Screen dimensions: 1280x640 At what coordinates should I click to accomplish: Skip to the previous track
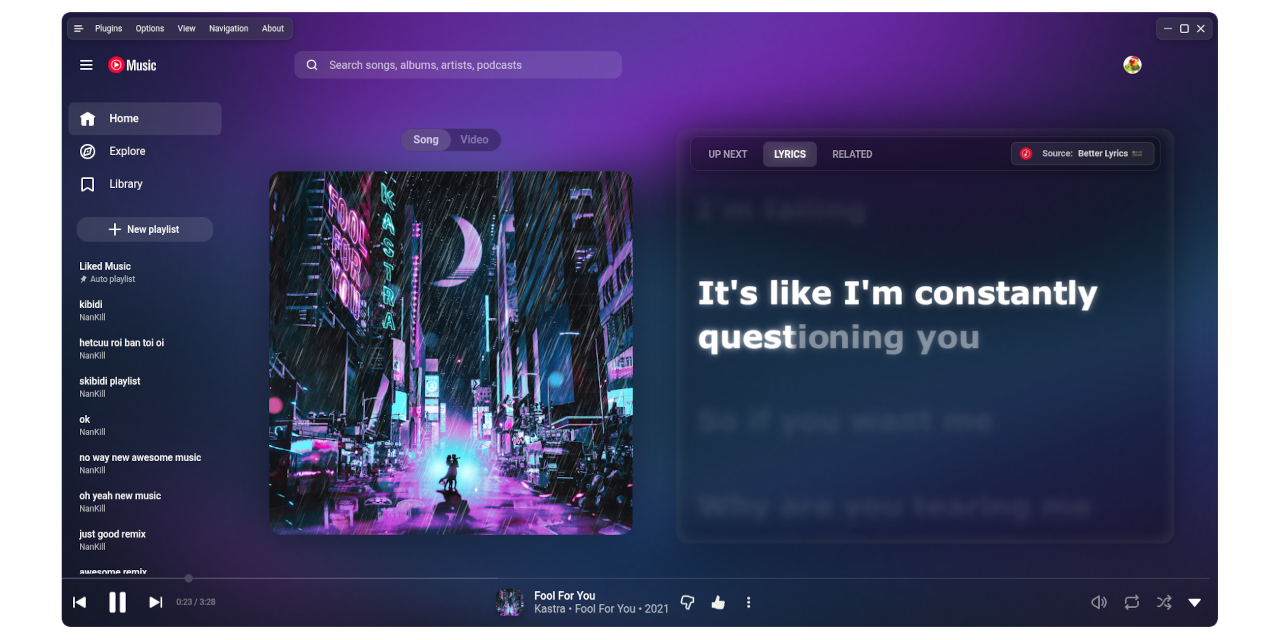point(80,602)
